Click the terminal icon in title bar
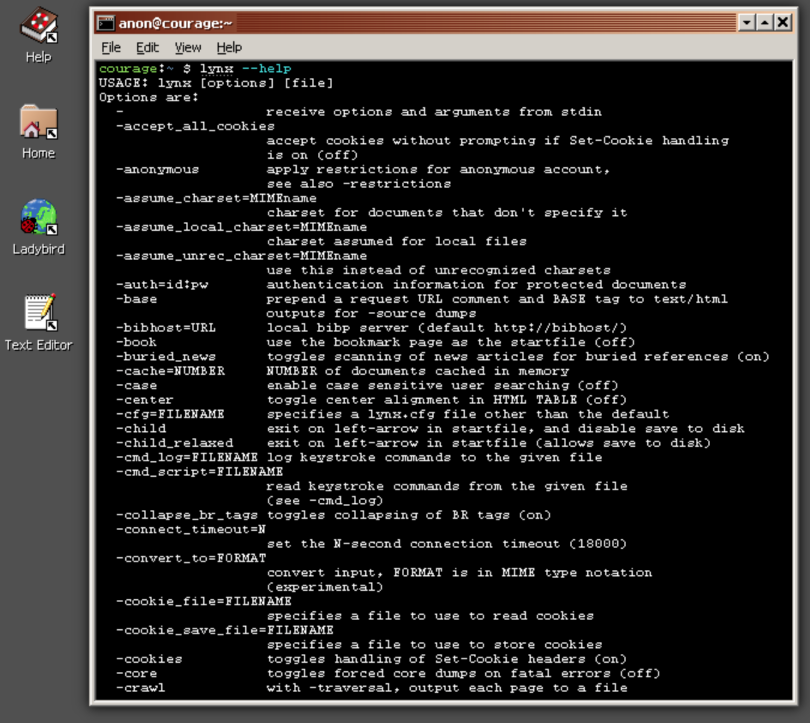 point(106,23)
